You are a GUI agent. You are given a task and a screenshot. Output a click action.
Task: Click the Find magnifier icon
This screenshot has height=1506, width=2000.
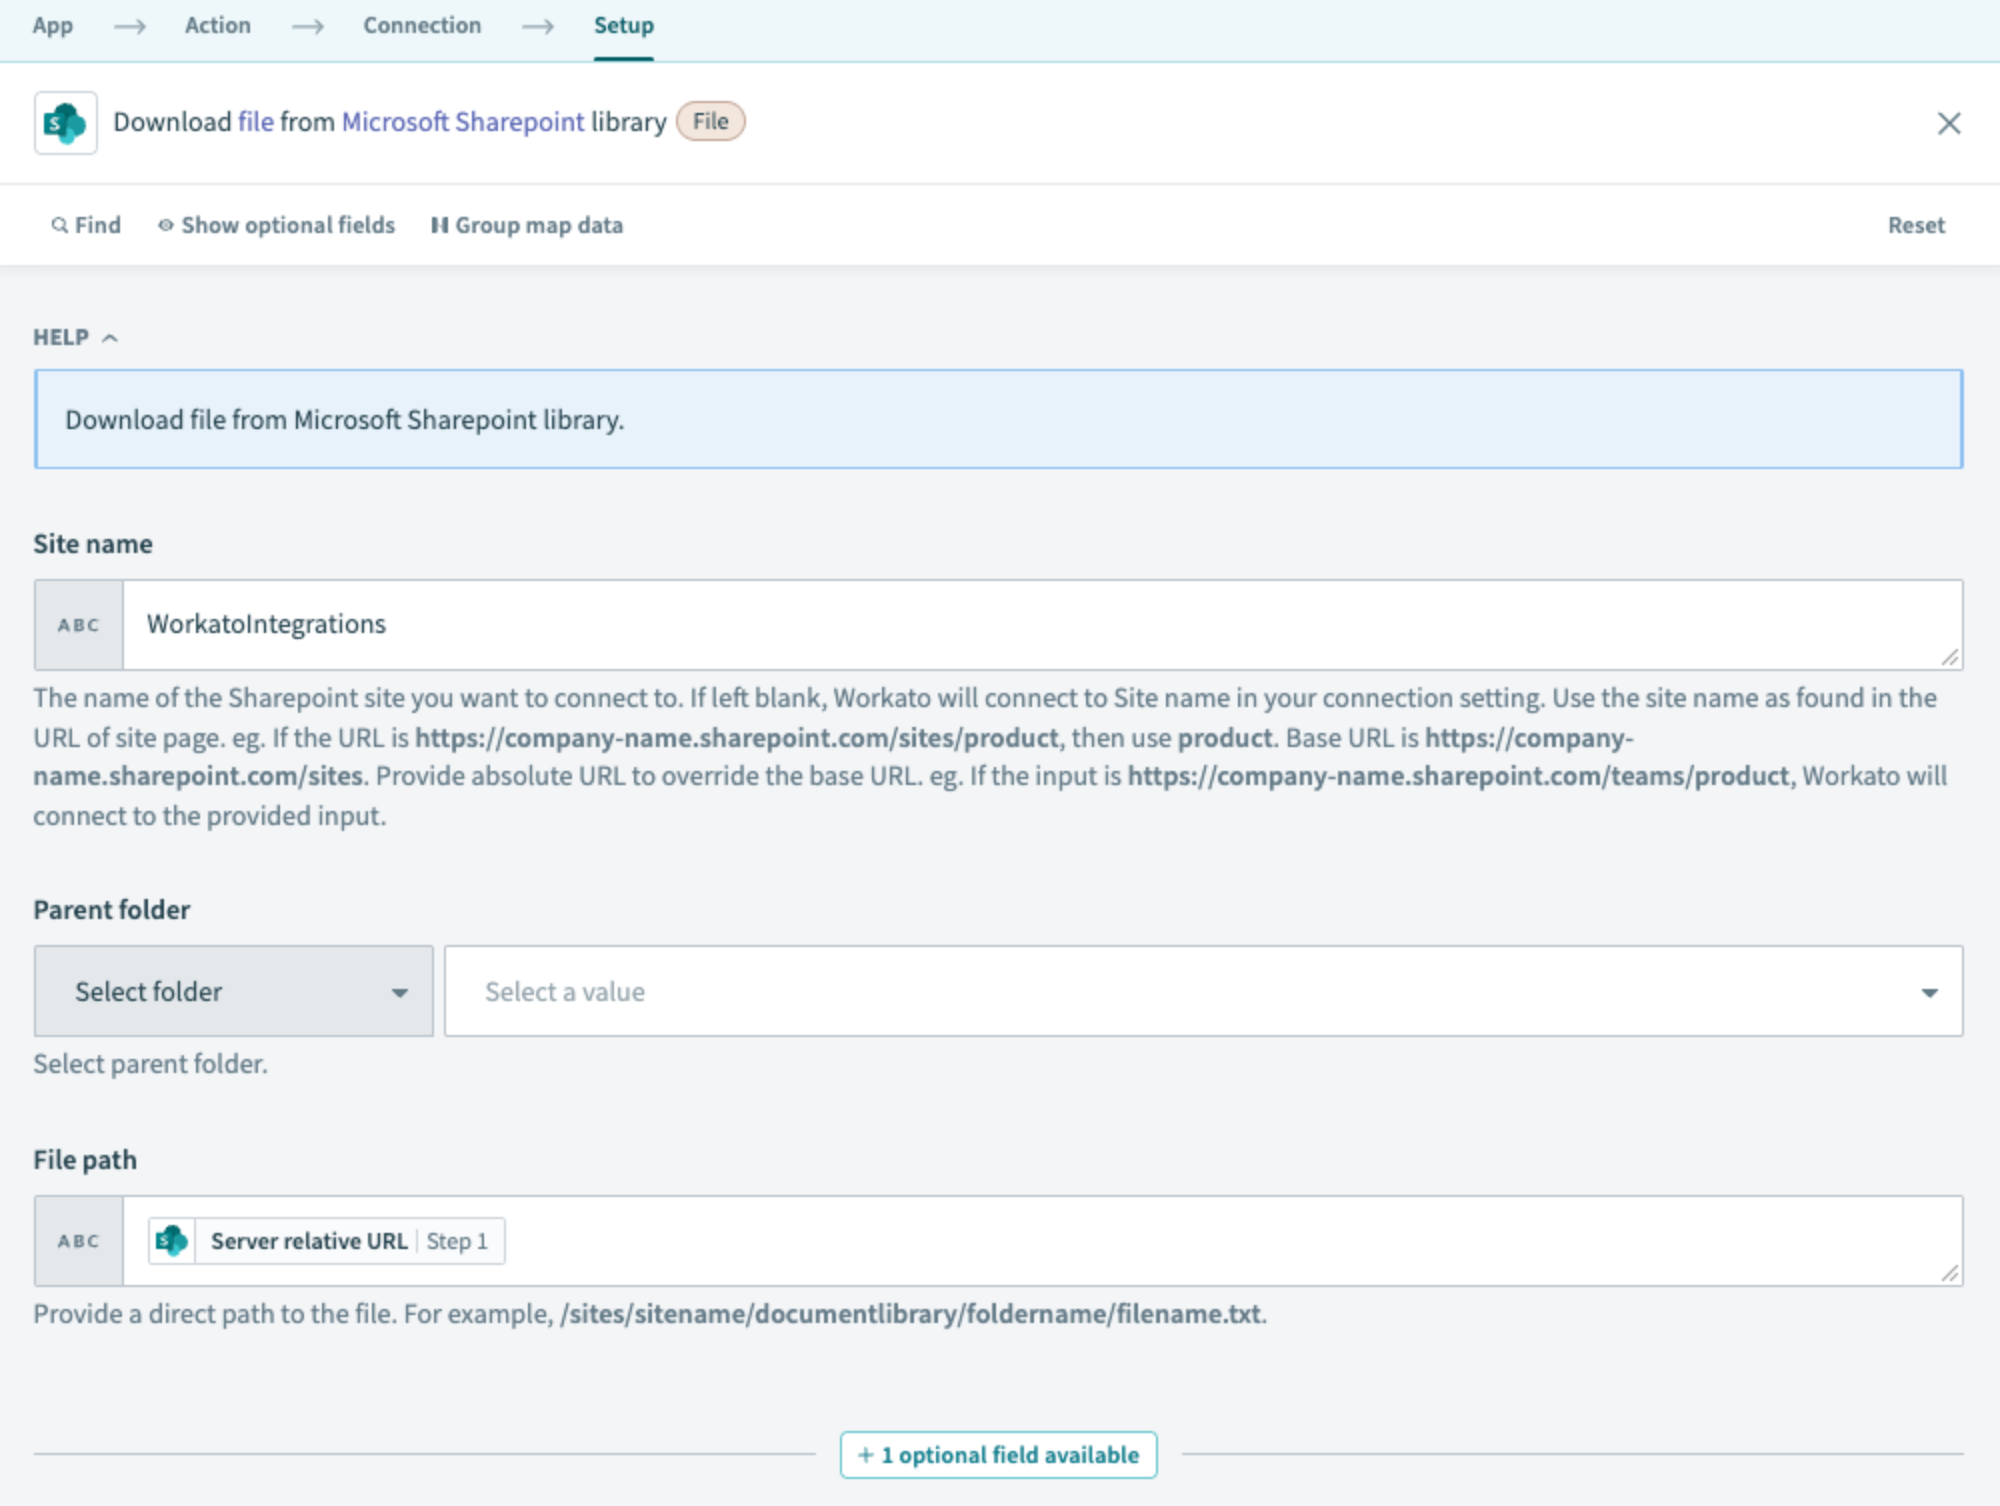pos(59,225)
